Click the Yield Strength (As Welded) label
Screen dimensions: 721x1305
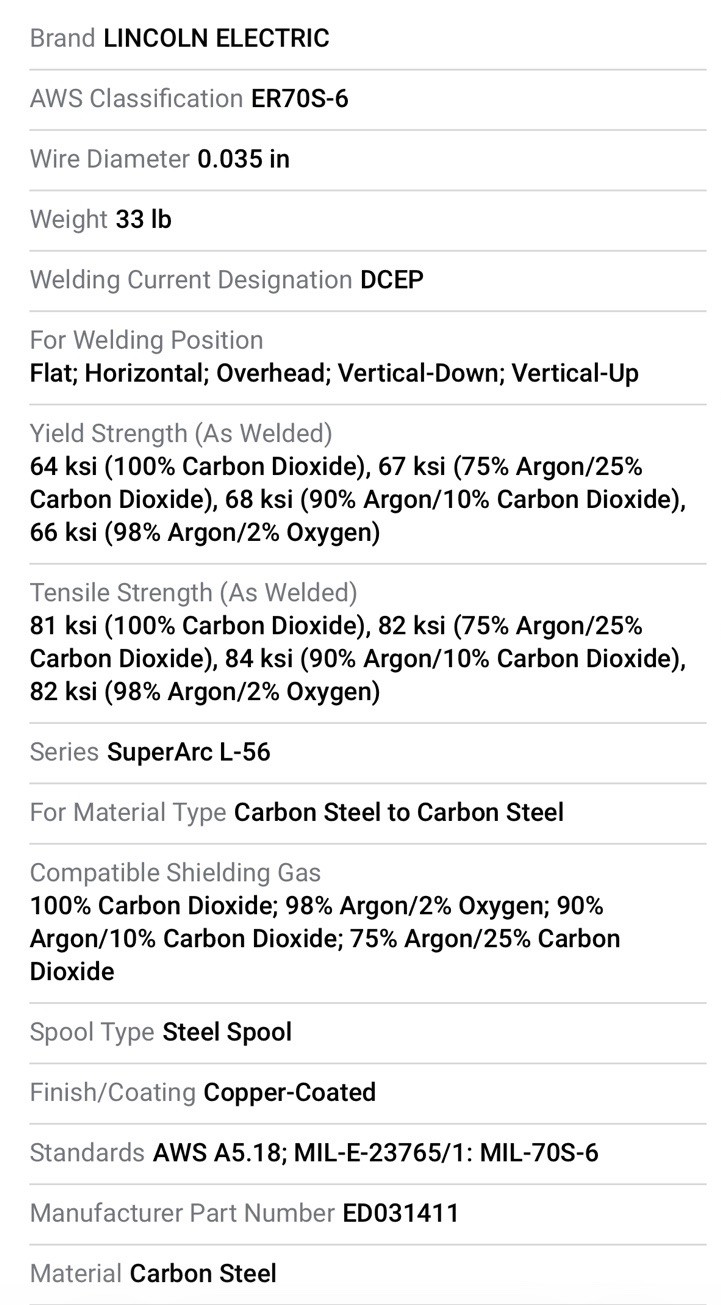coord(181,433)
